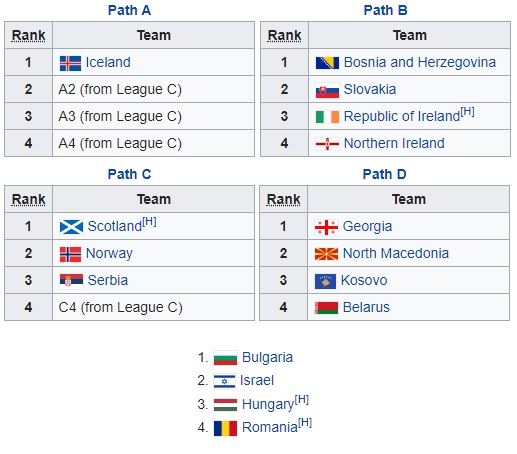Viewport: 517px width, 454px height.
Task: Click the Georgia flag icon
Action: (x=326, y=227)
